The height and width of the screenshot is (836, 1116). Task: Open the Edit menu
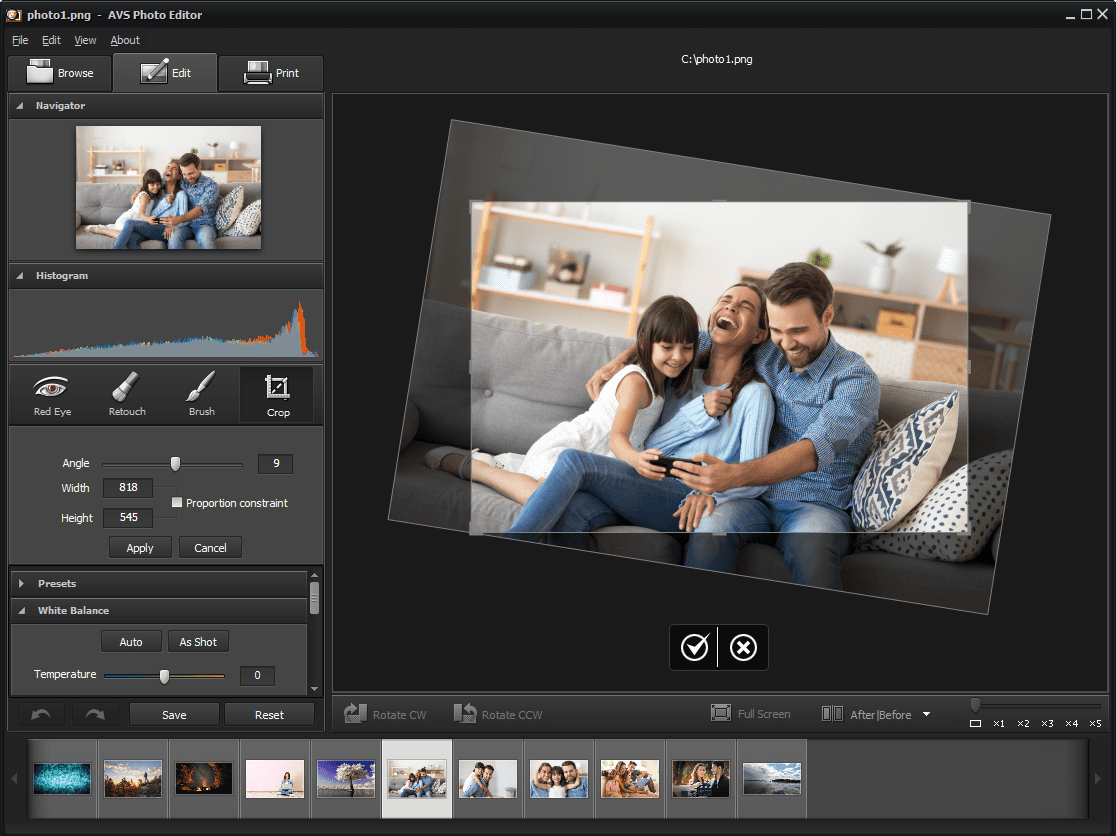pyautogui.click(x=51, y=40)
